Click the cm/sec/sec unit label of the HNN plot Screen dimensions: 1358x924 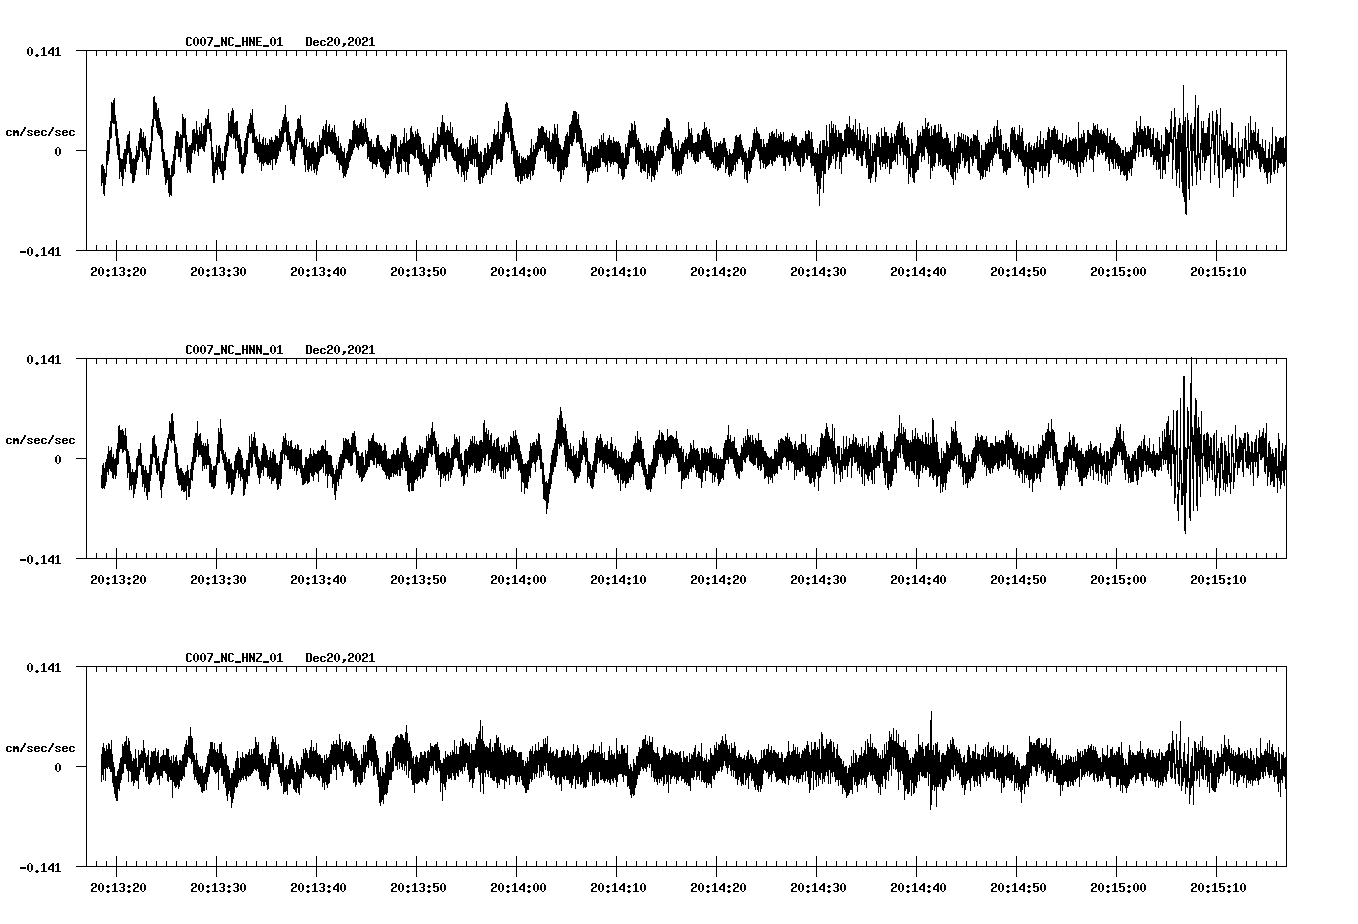tap(40, 440)
